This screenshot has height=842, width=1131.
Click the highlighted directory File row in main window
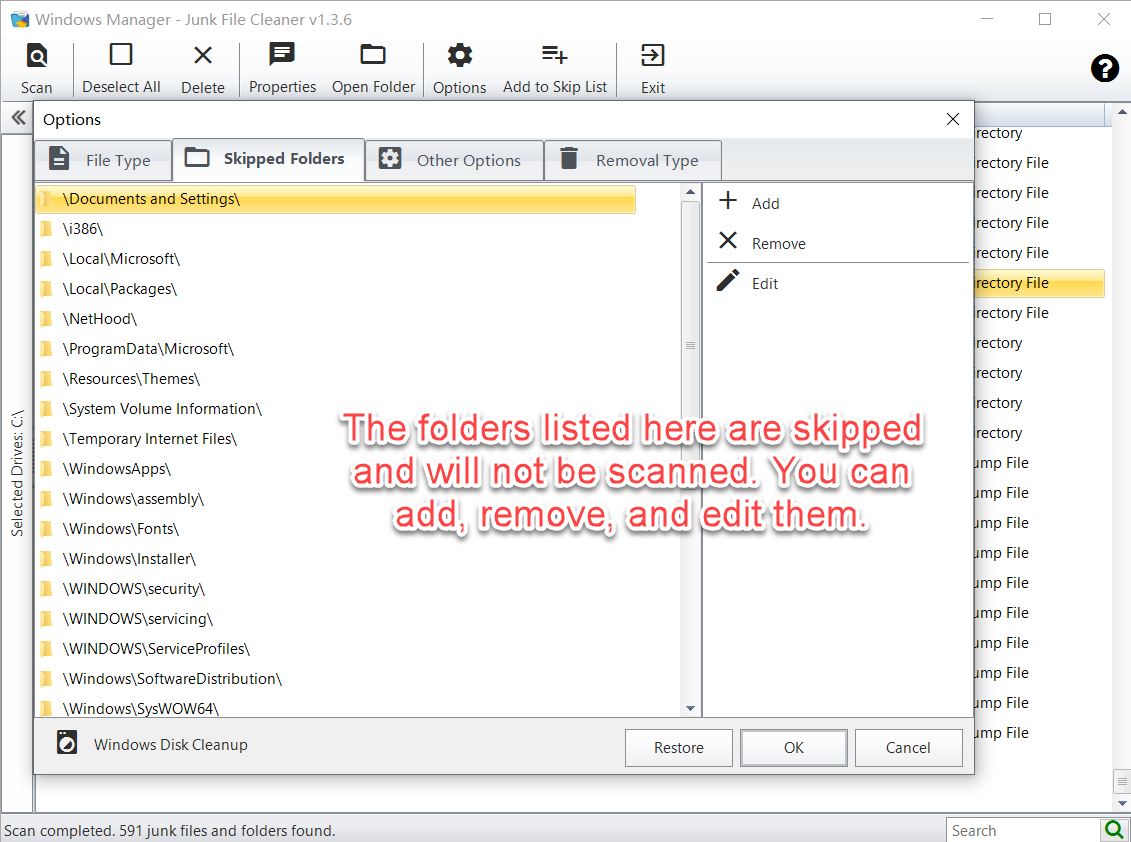pyautogui.click(x=1039, y=283)
